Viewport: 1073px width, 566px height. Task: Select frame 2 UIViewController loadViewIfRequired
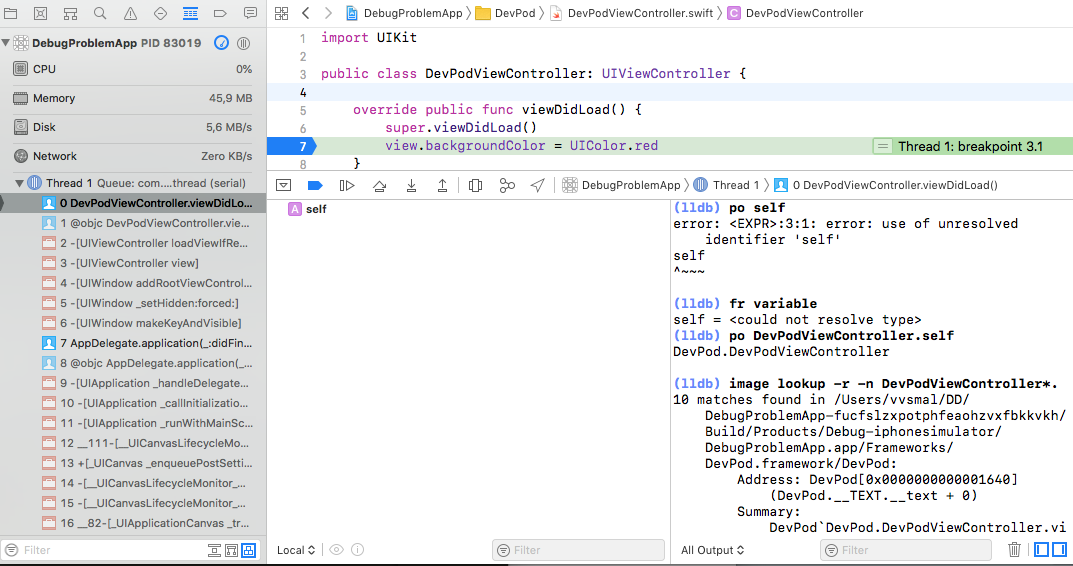pyautogui.click(x=133, y=243)
